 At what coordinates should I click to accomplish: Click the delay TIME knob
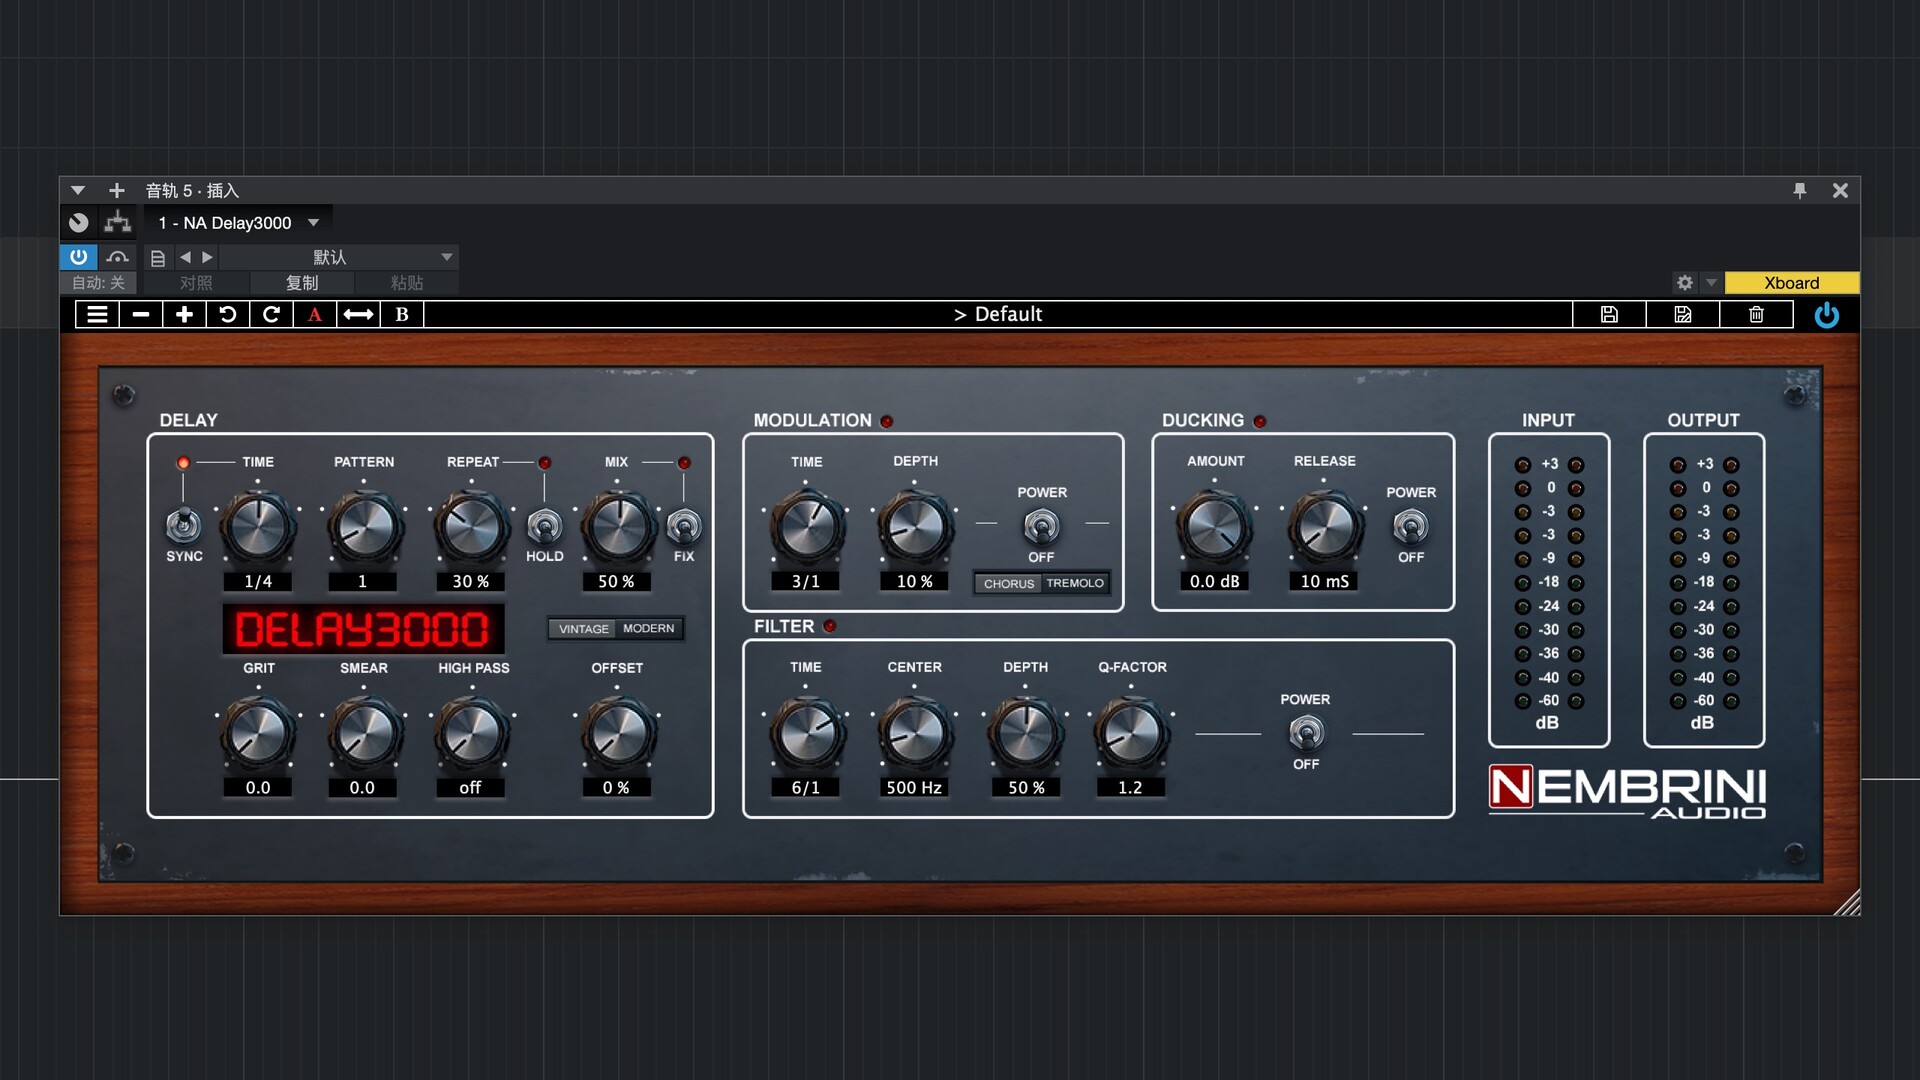(258, 527)
